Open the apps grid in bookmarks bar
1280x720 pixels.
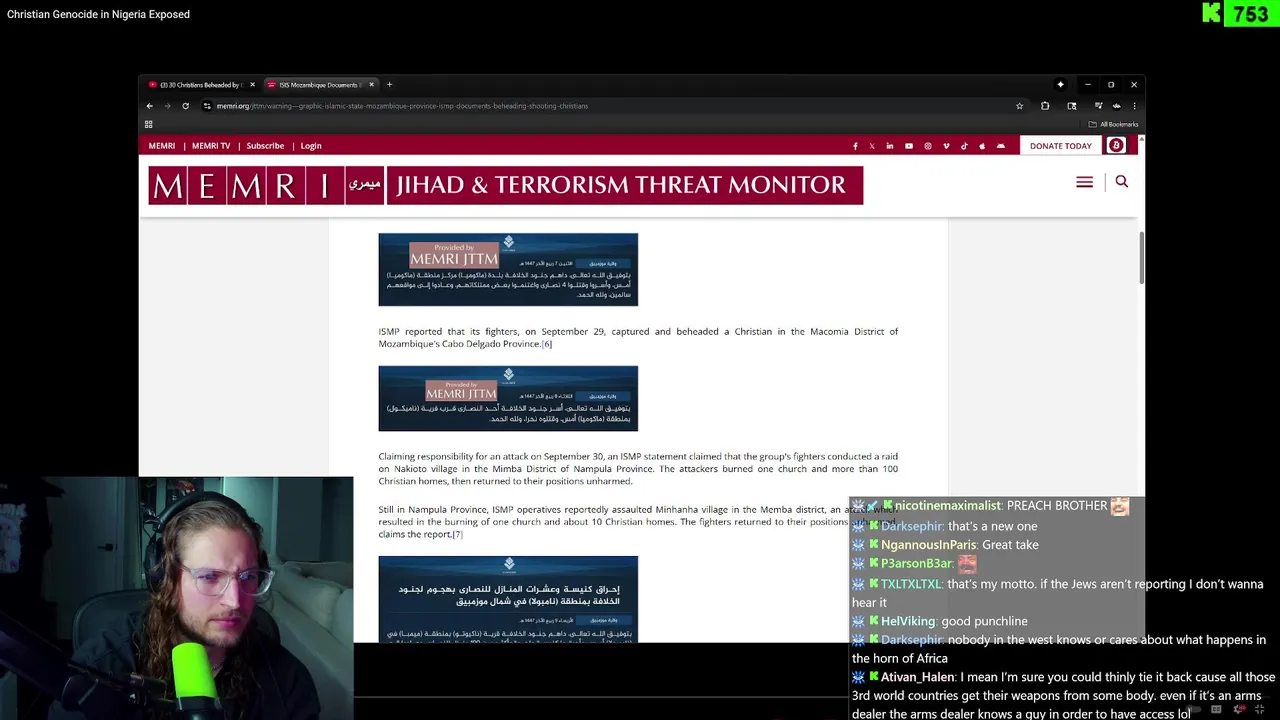(148, 124)
